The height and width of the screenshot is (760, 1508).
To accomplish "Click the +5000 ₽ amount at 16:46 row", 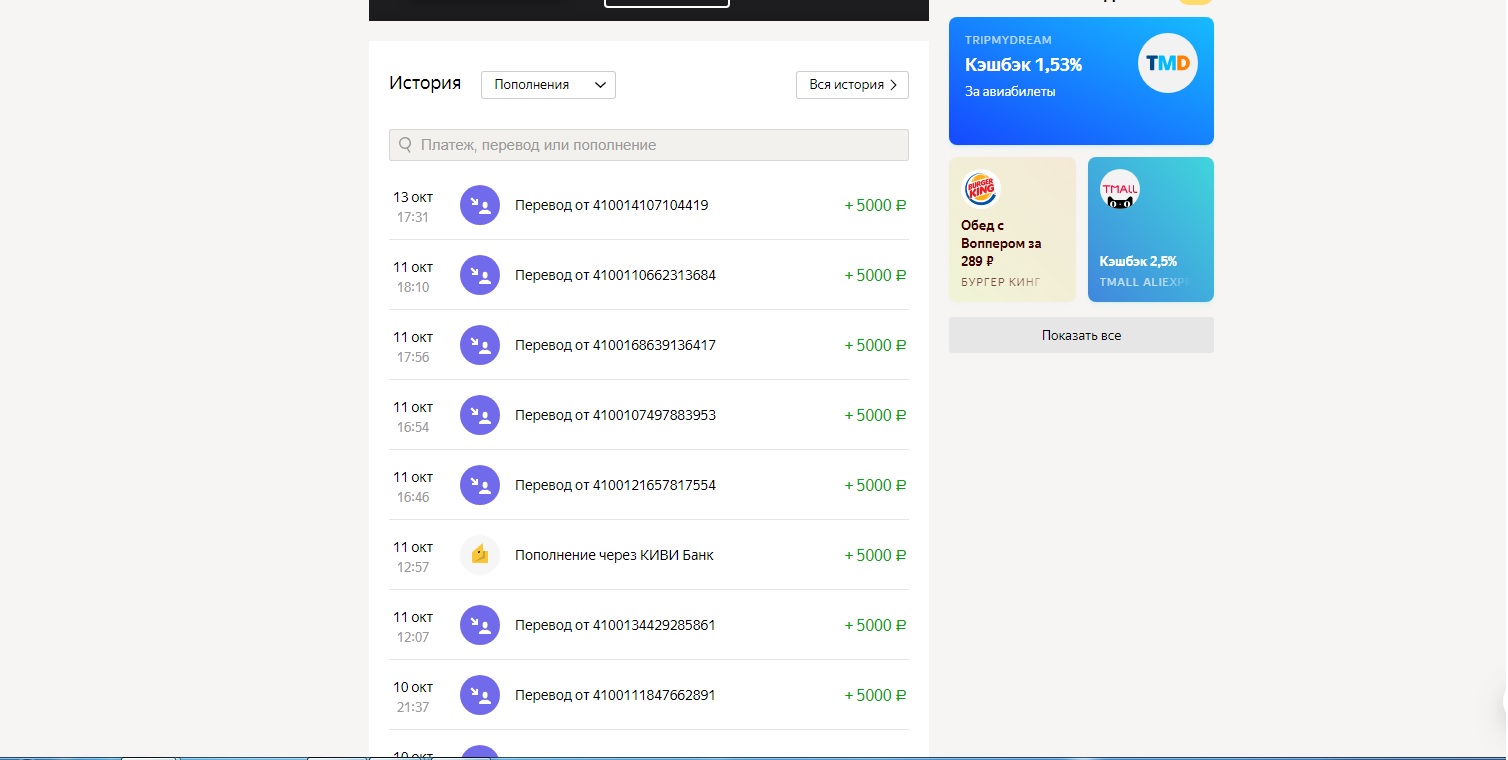I will pos(875,485).
